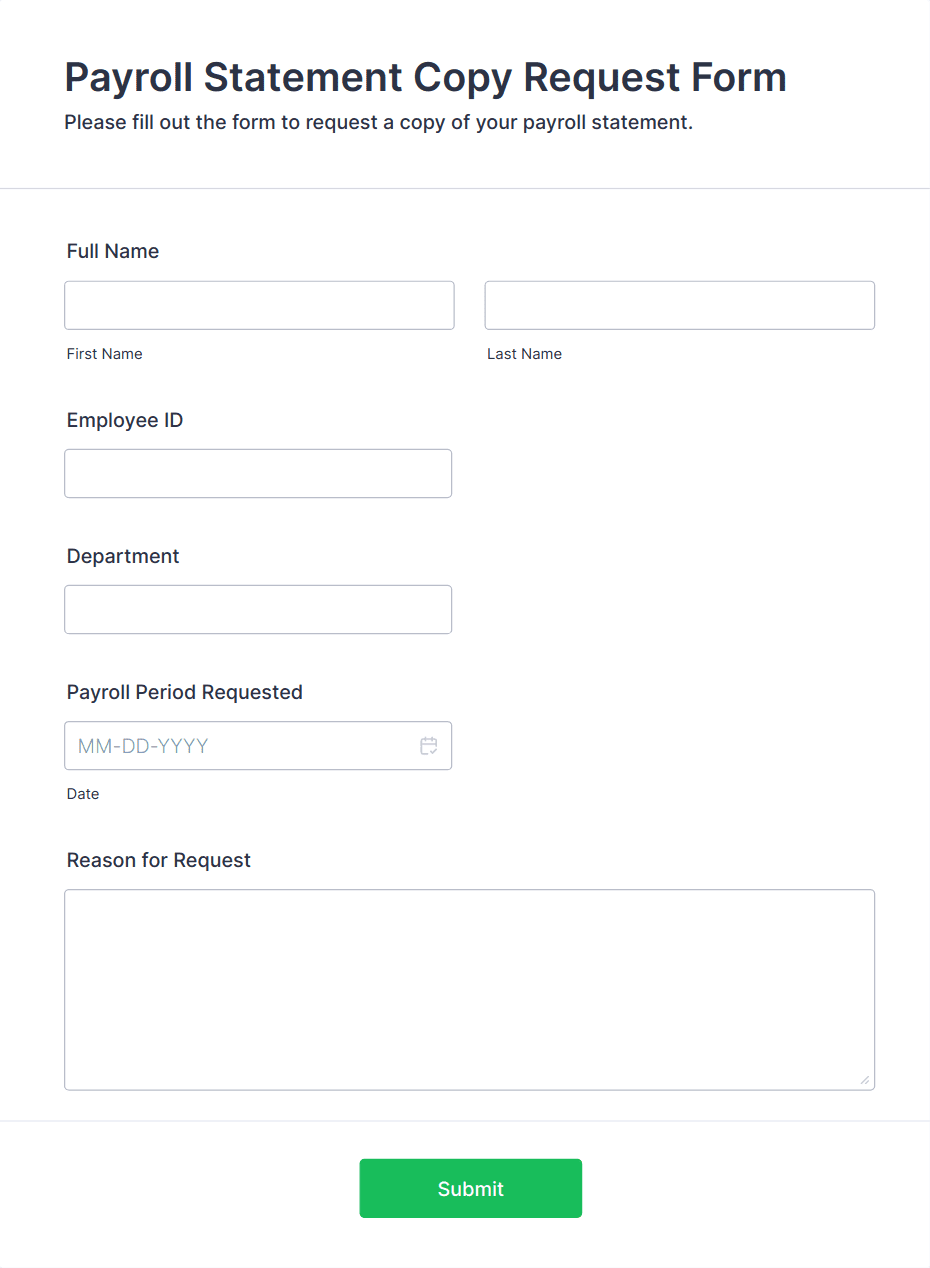Click the Department label

coord(122,556)
